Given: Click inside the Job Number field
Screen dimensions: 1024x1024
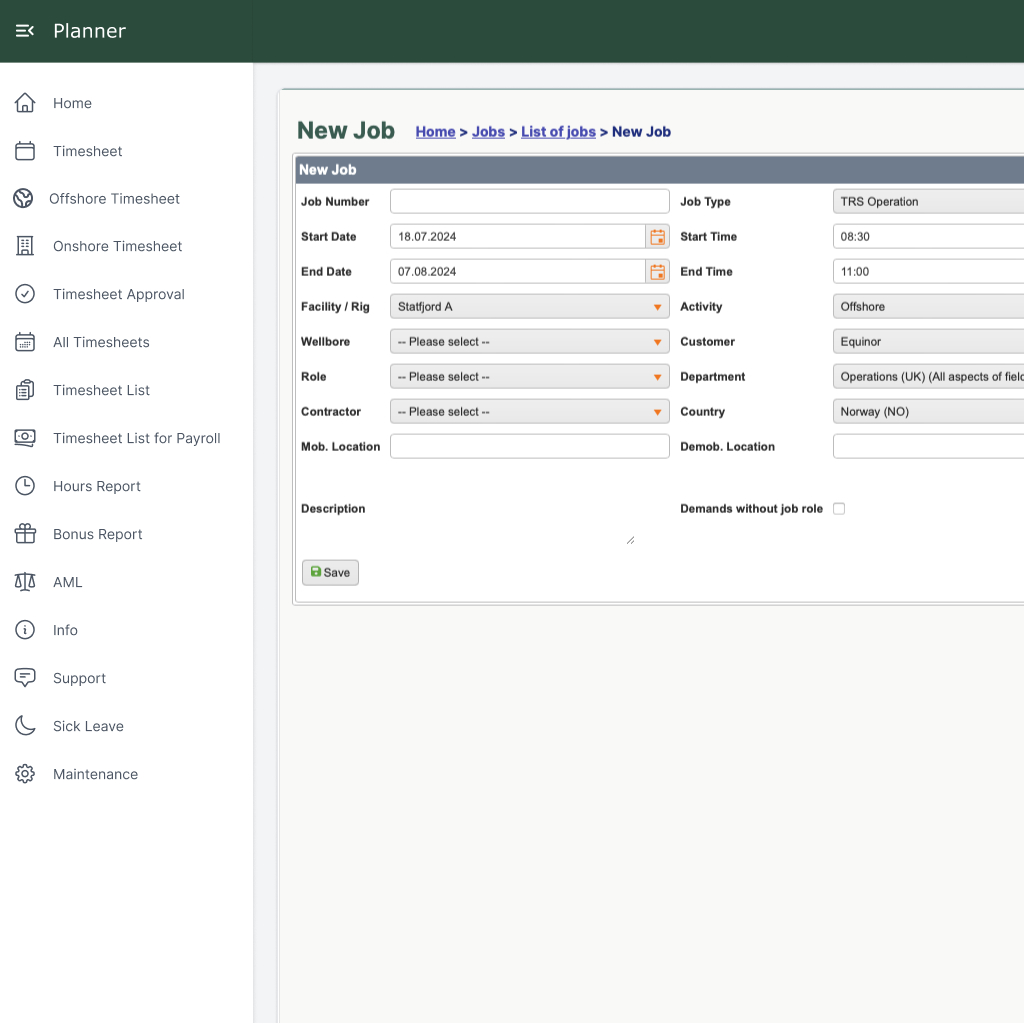Looking at the screenshot, I should (529, 201).
